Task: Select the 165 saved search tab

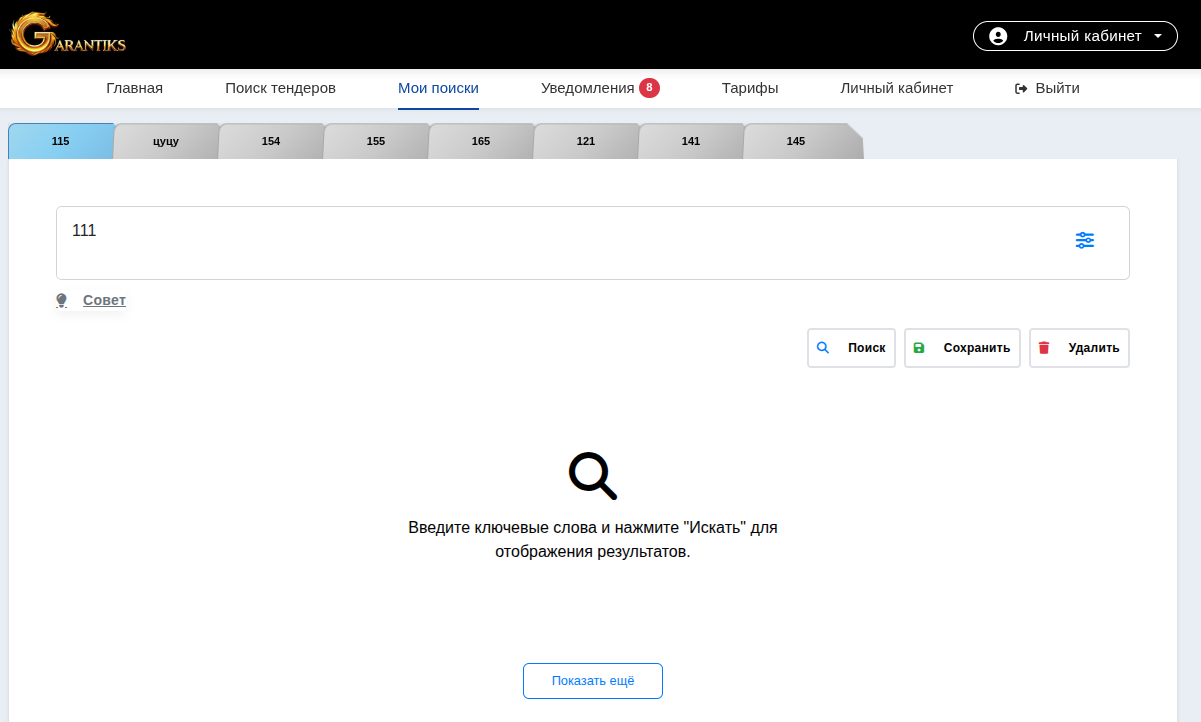Action: 481,141
